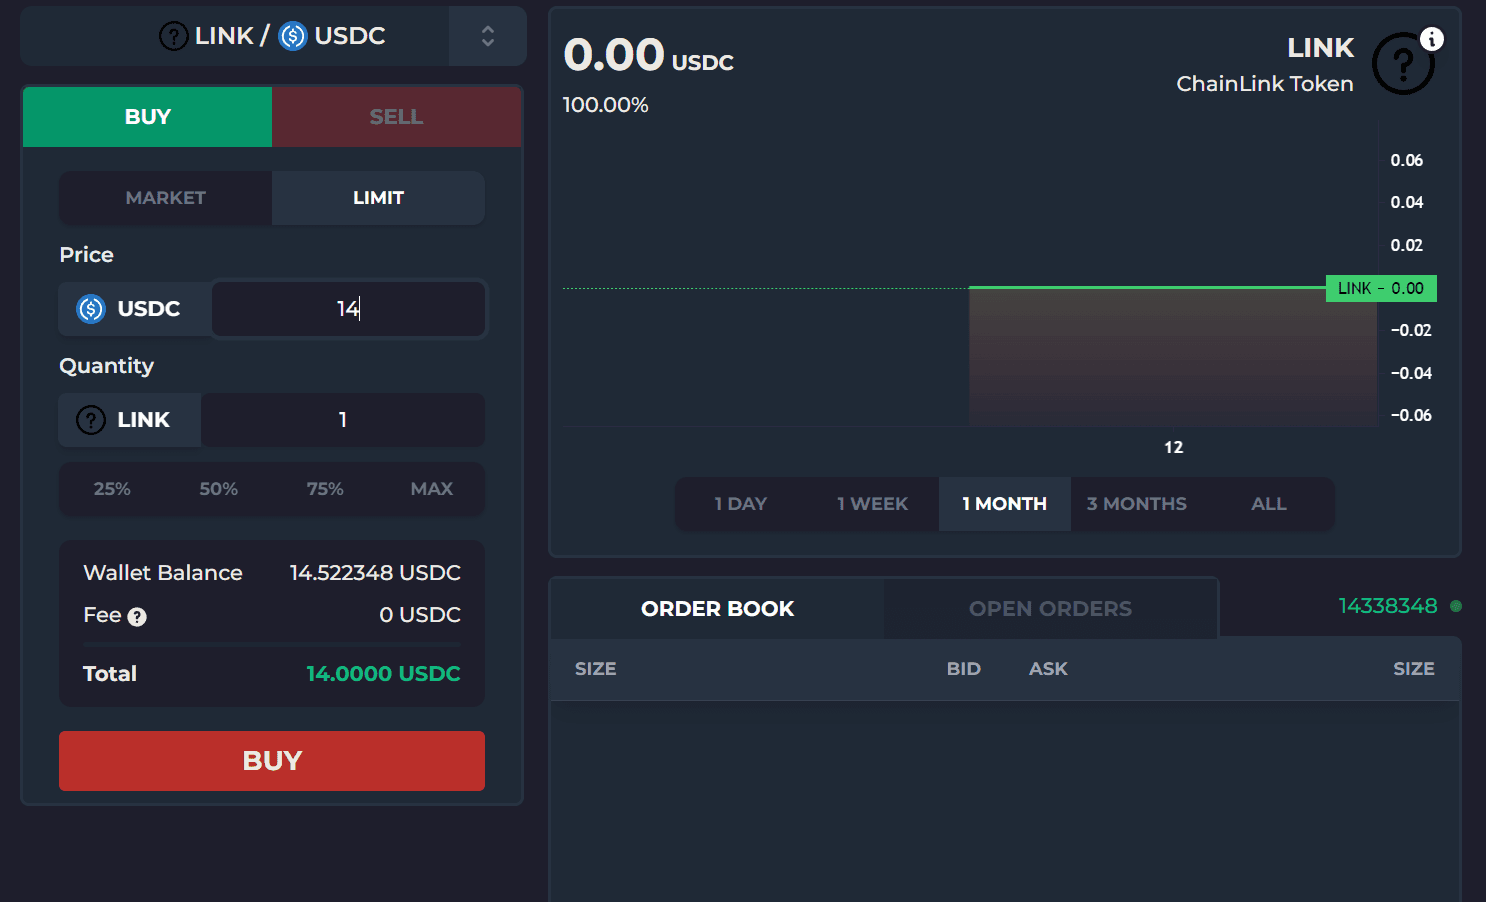This screenshot has height=902, width=1486.
Task: Open the LINK / USDC pair dropdown
Action: [x=273, y=36]
